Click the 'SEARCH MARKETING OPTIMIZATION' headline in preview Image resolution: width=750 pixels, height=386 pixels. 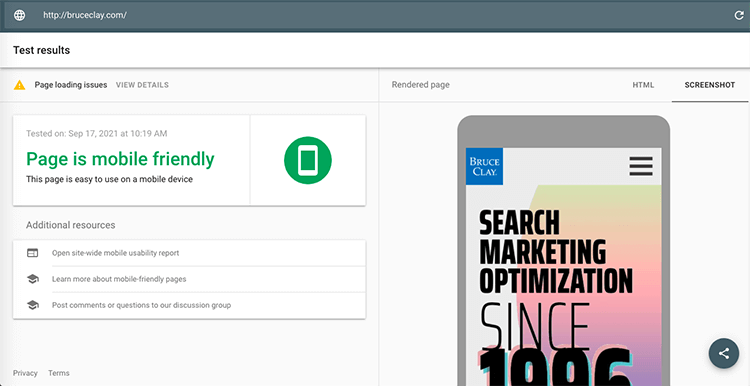click(x=556, y=252)
